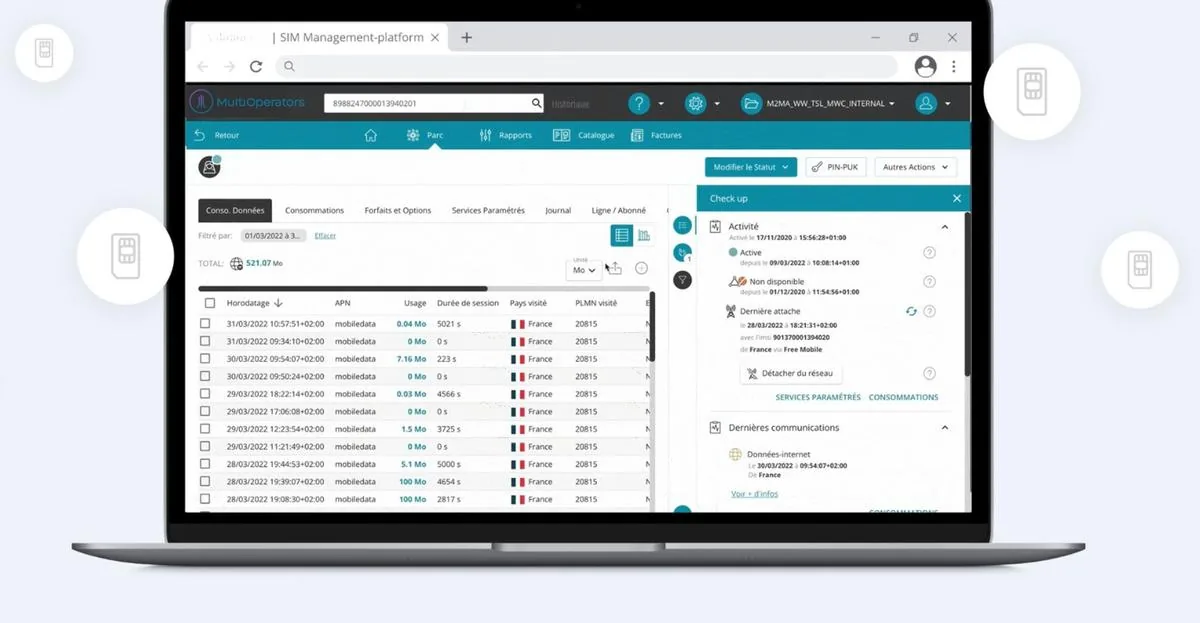Go to home via house icon

370,135
